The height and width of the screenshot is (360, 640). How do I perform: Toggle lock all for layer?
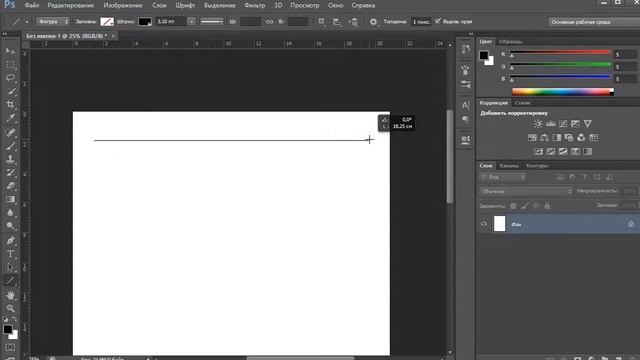(x=547, y=206)
